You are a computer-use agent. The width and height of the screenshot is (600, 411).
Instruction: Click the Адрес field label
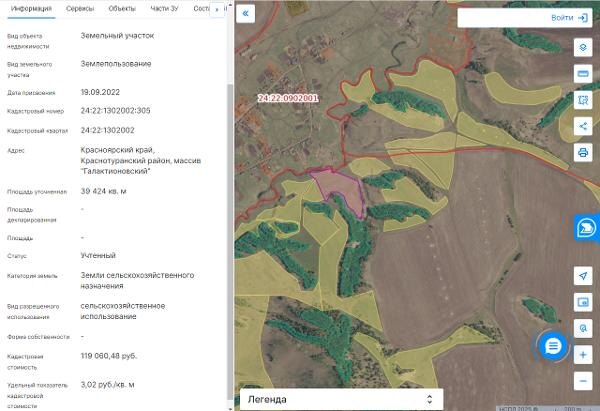(16, 151)
